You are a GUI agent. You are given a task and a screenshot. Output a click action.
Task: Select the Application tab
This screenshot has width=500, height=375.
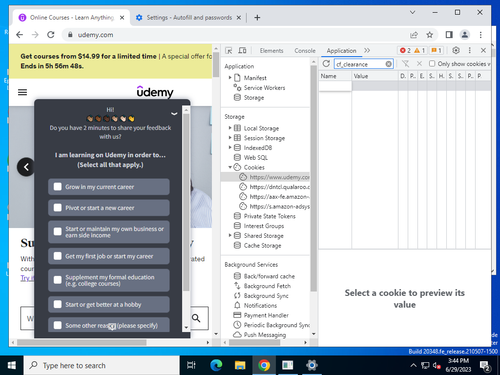(x=341, y=51)
